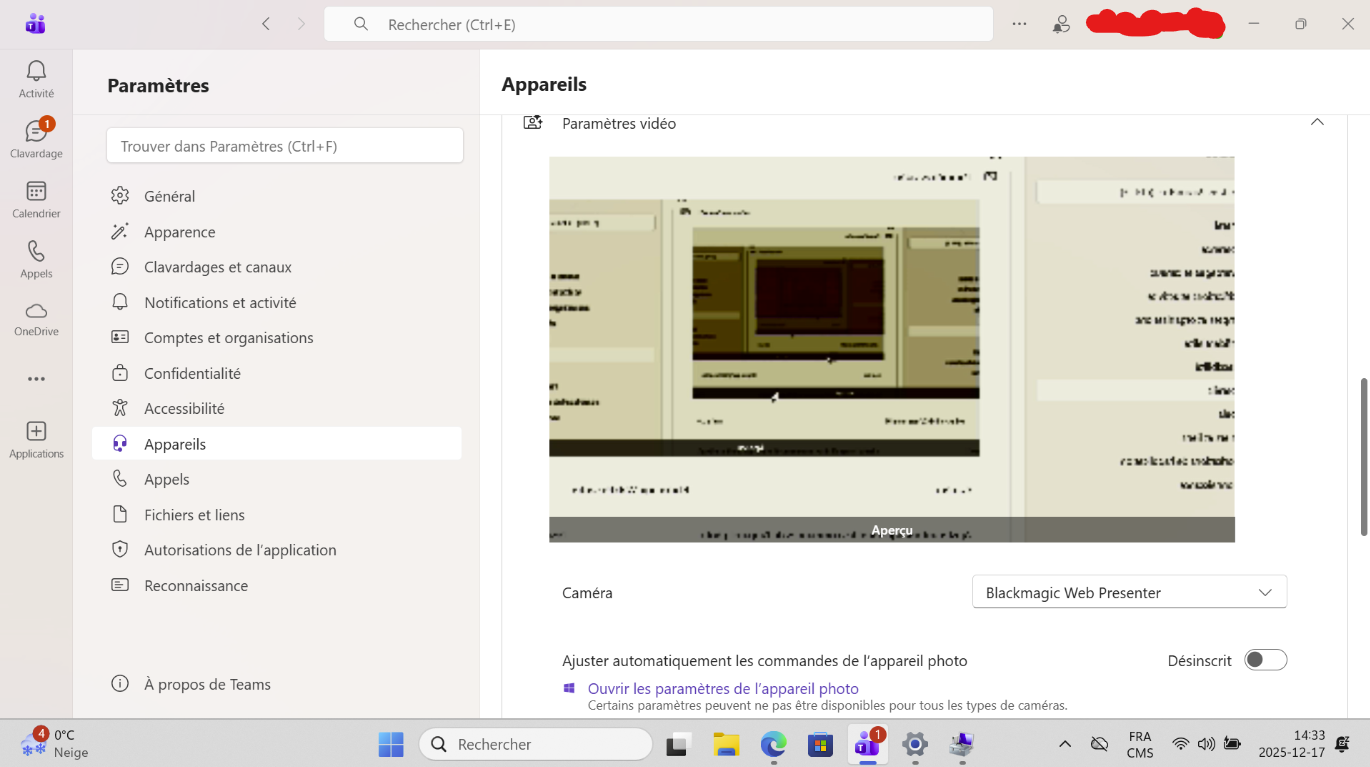Select Général settings category
Screen dimensions: 1370x767
[276, 196]
